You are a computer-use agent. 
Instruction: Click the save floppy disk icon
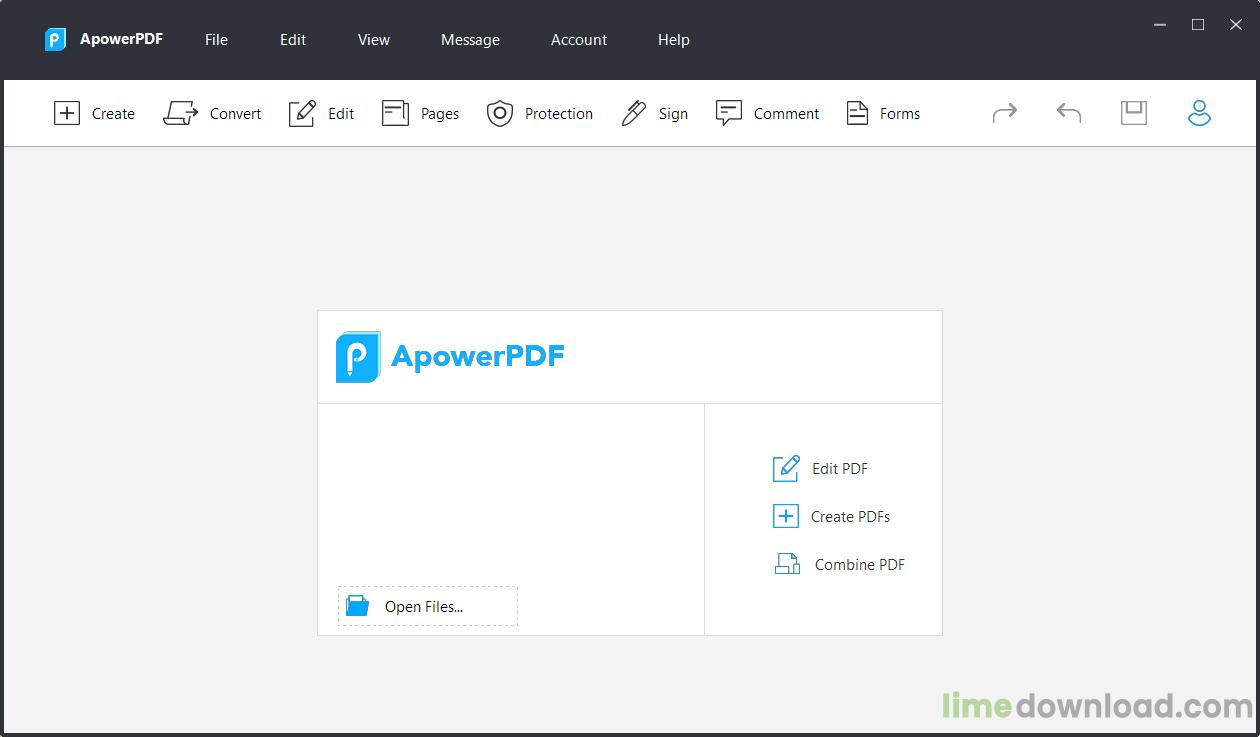click(x=1133, y=113)
